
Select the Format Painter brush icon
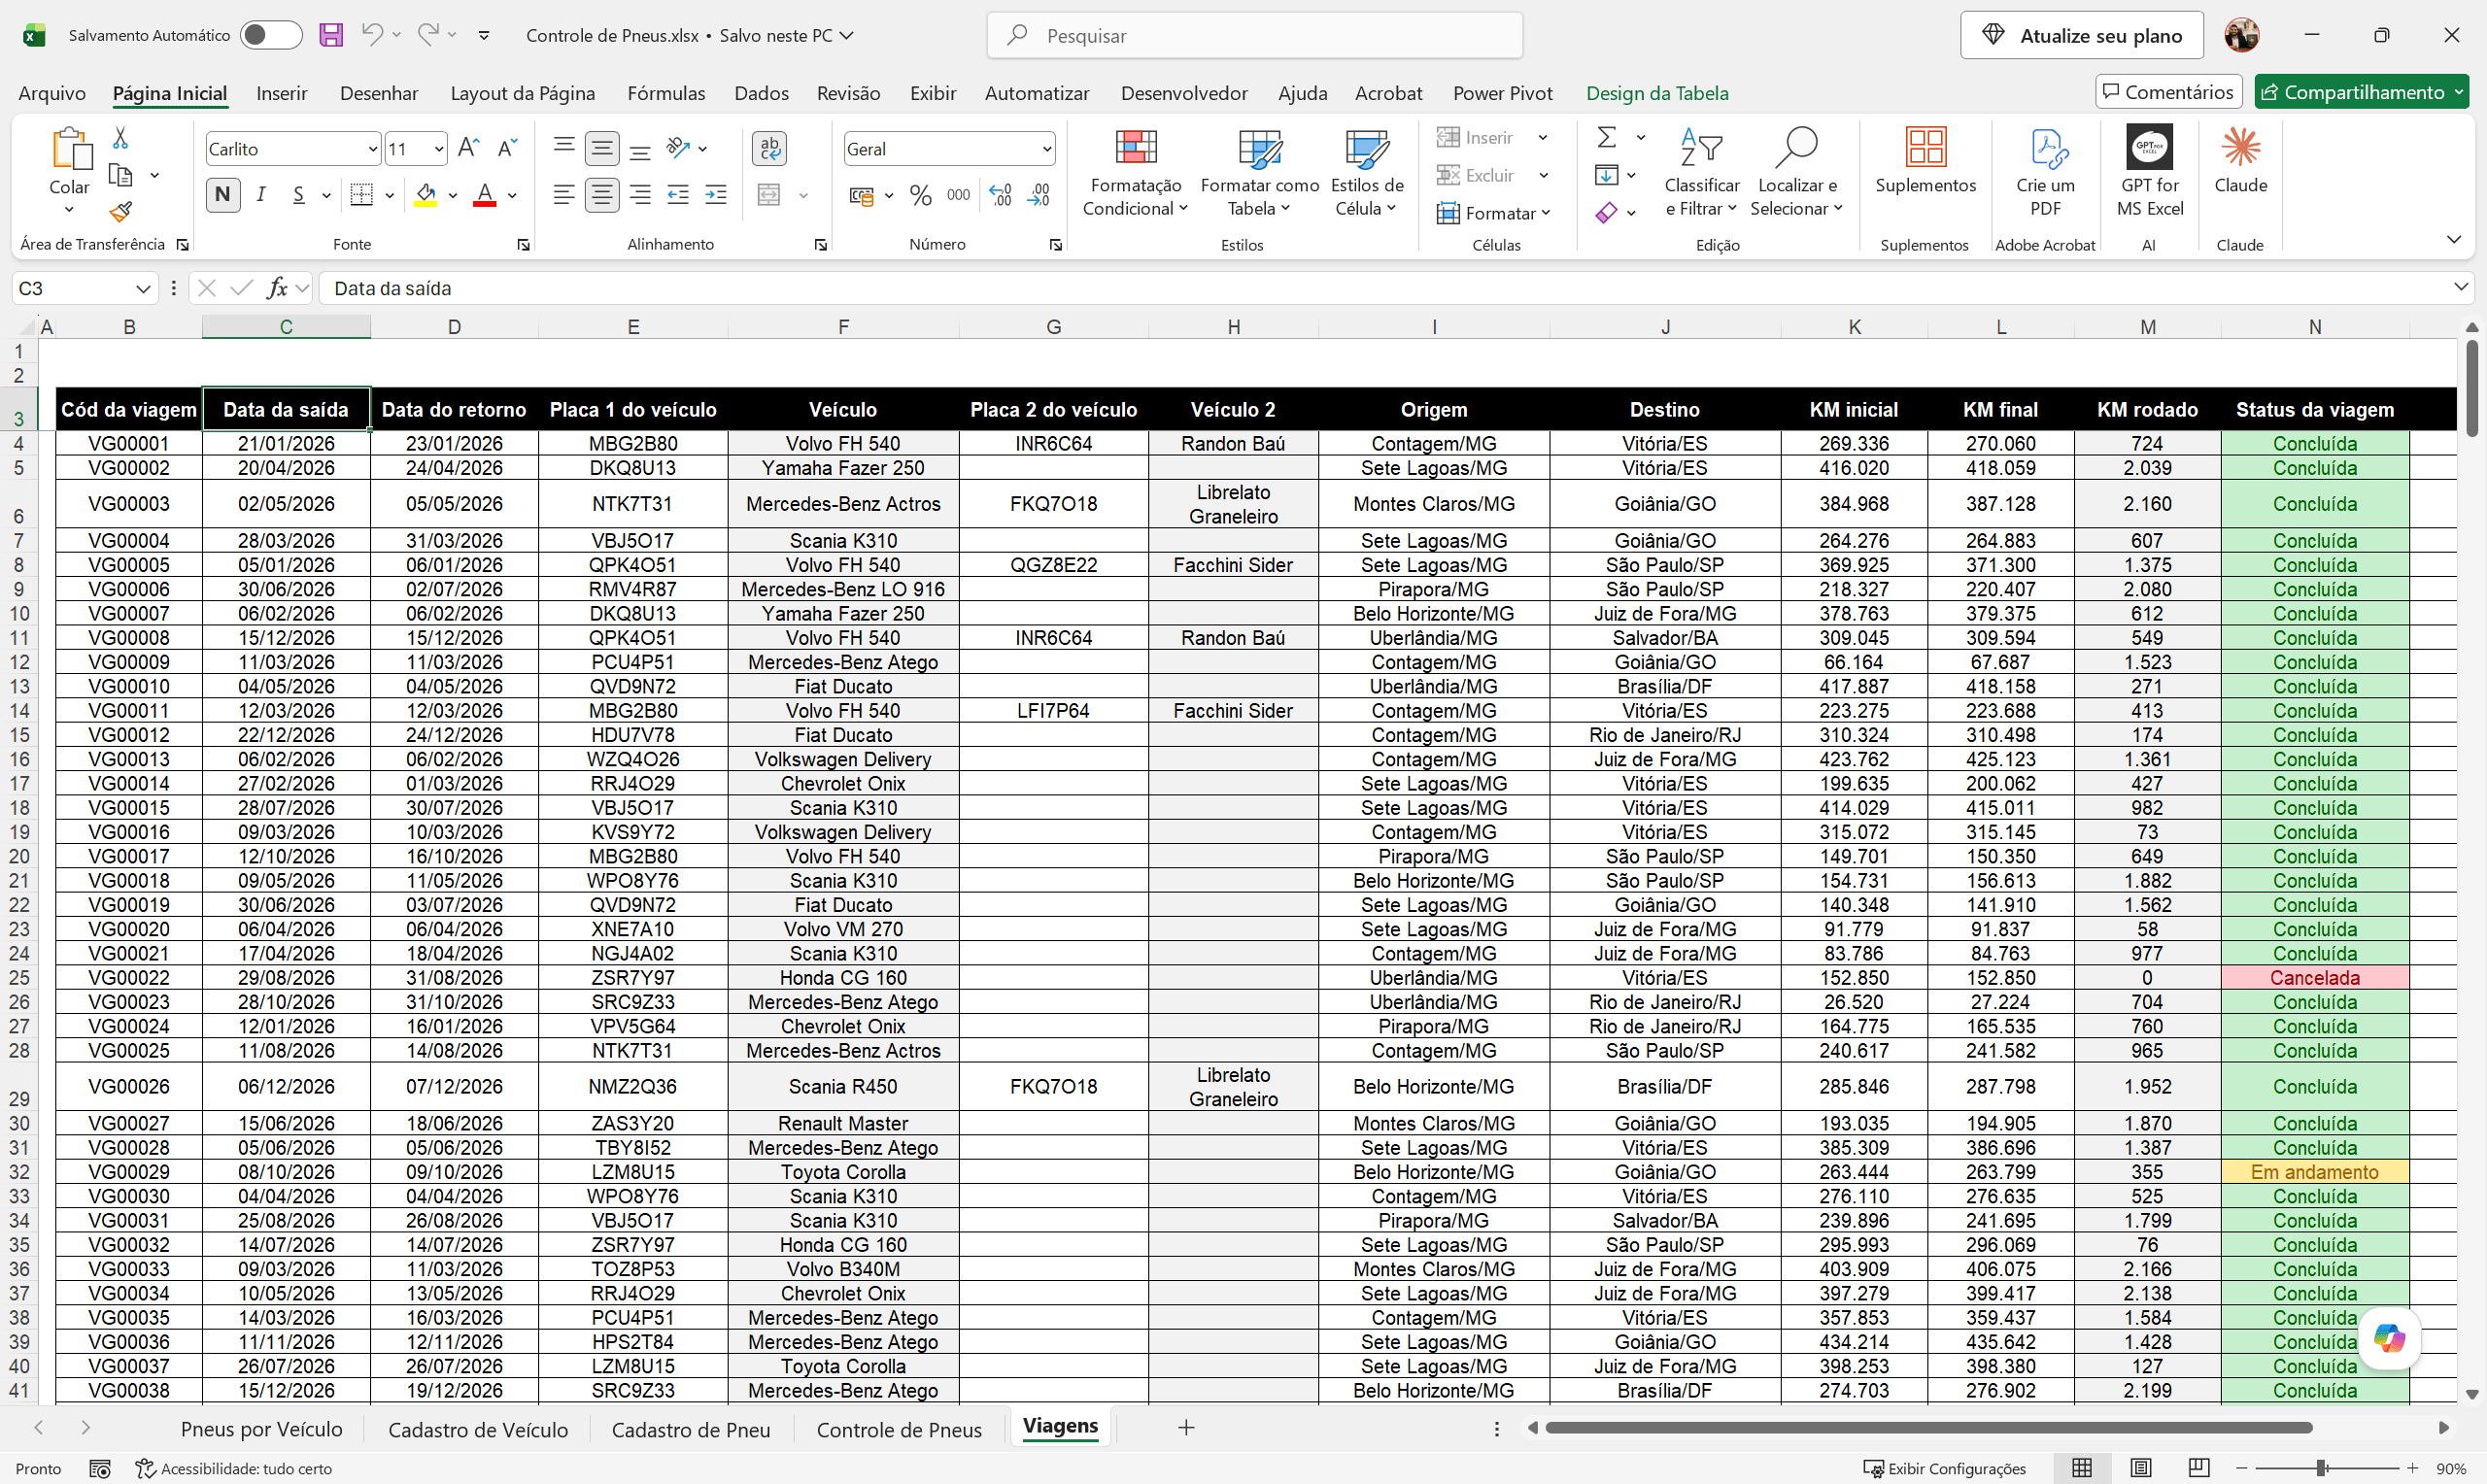coord(120,212)
